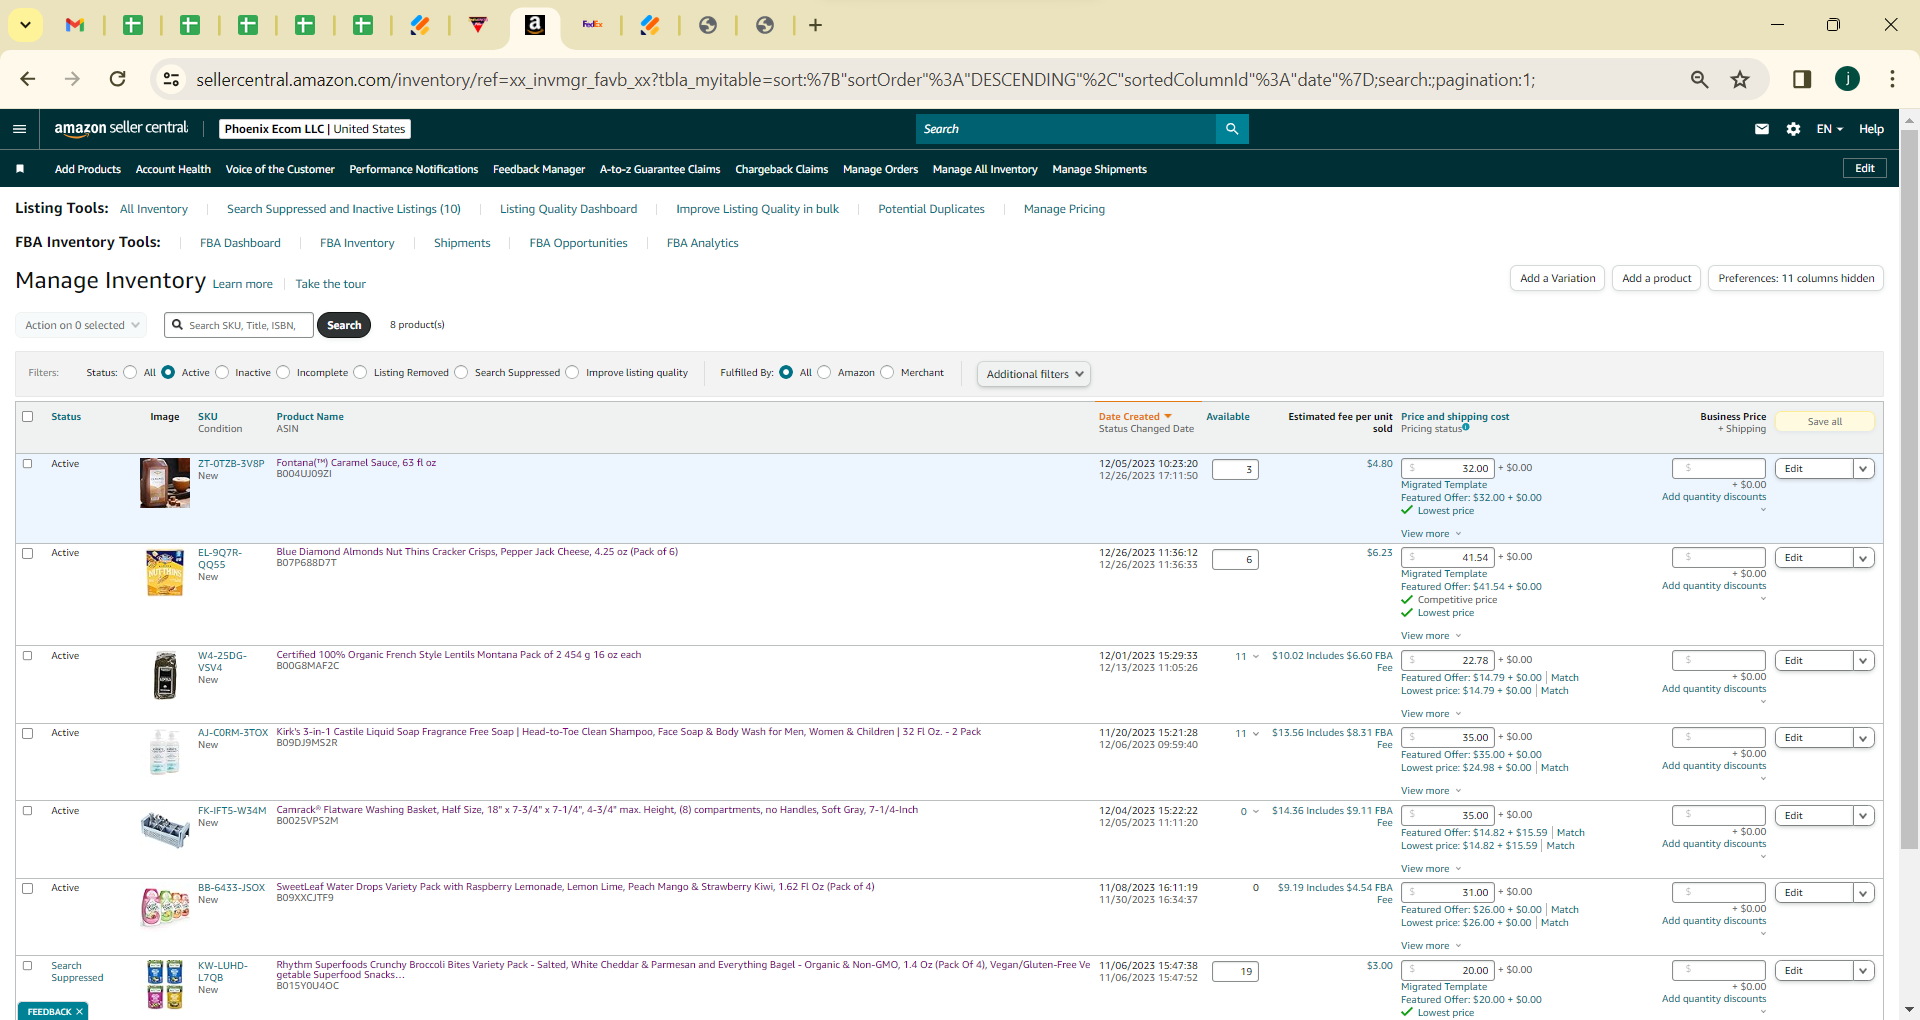Select the All status radio button
The width and height of the screenshot is (1920, 1020).
click(x=130, y=372)
